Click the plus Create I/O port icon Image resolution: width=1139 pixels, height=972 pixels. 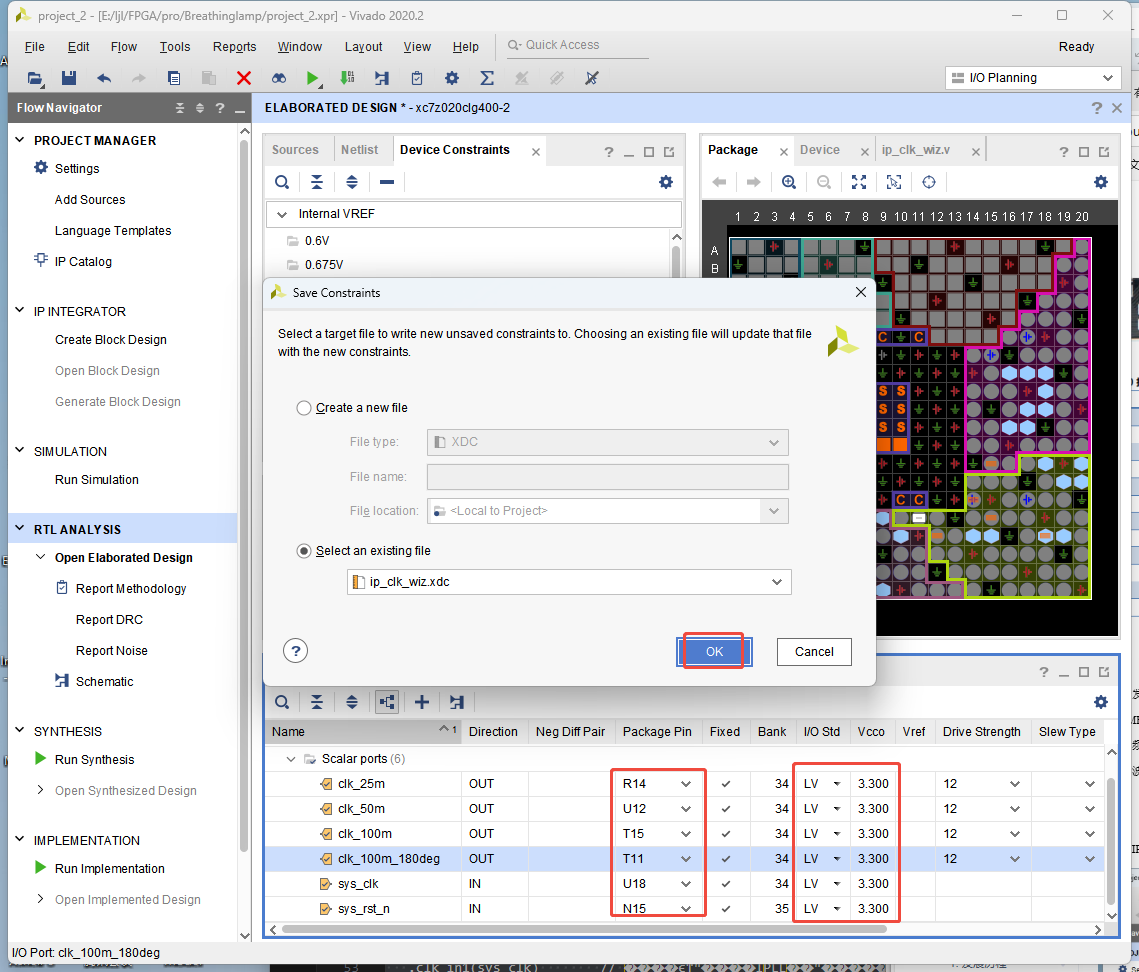pyautogui.click(x=421, y=702)
